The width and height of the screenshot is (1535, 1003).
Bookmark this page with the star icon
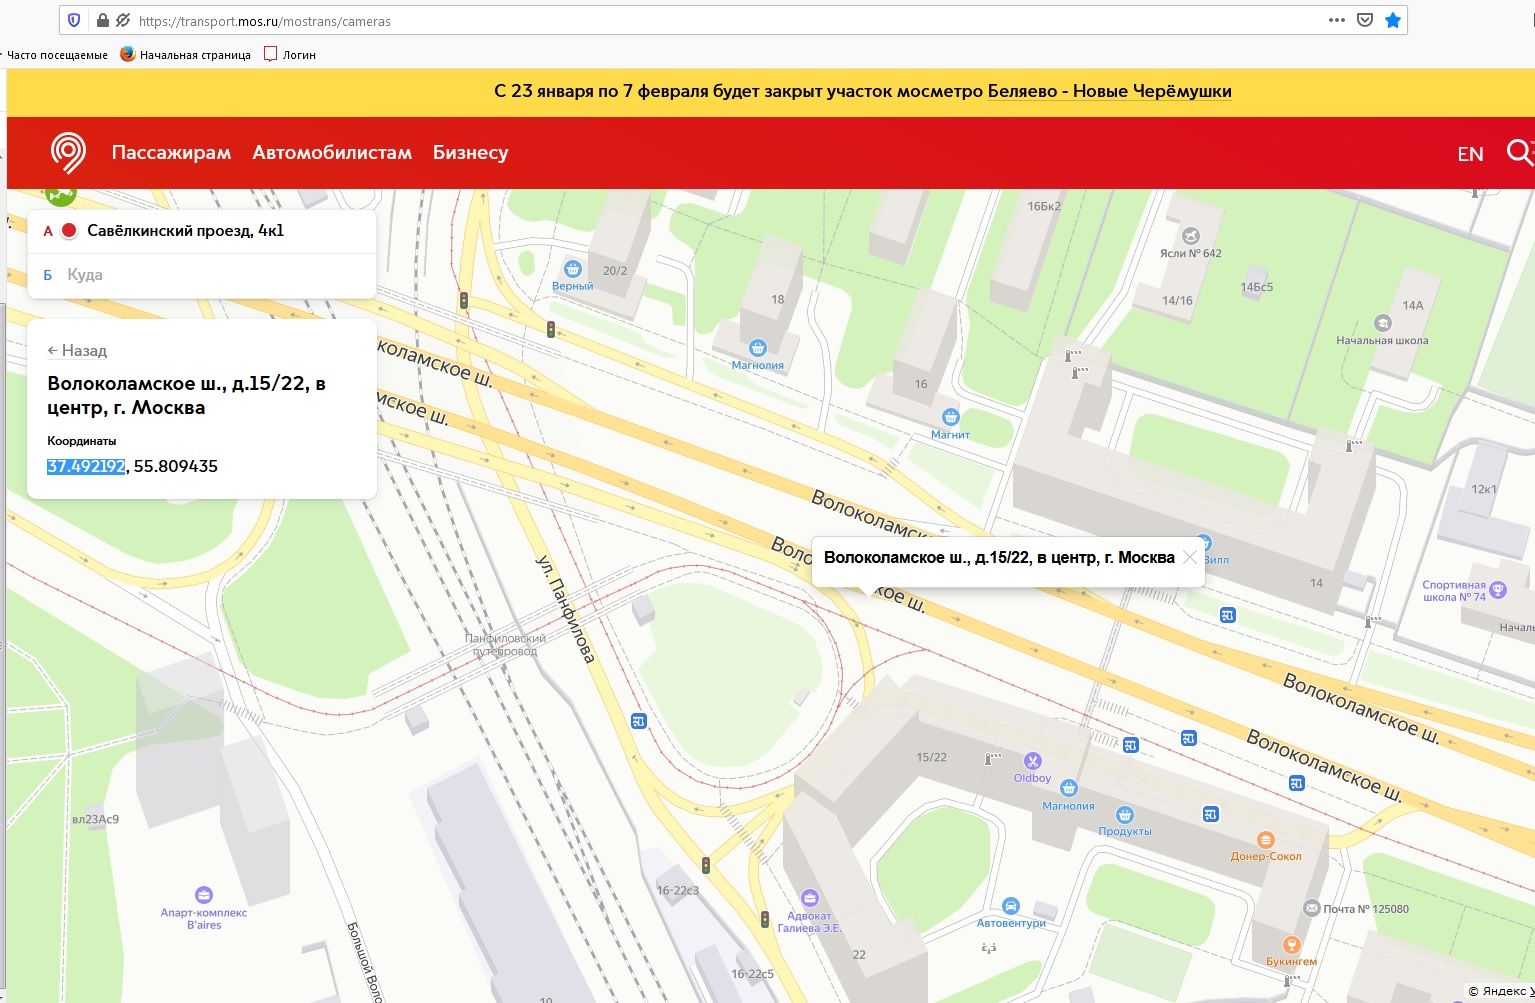(1392, 20)
